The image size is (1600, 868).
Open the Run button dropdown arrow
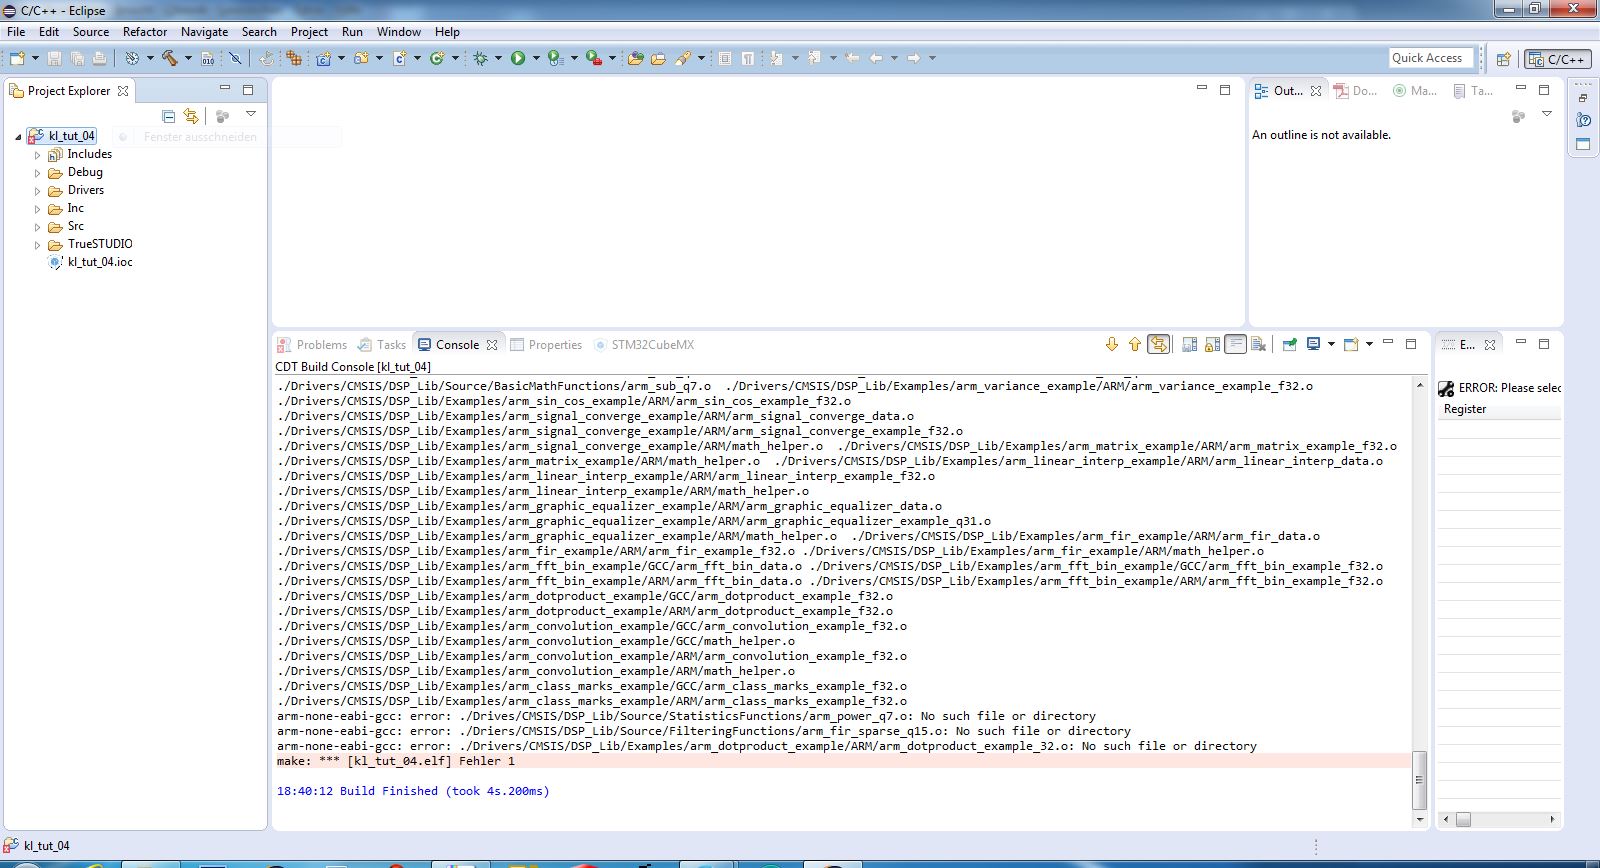point(536,58)
